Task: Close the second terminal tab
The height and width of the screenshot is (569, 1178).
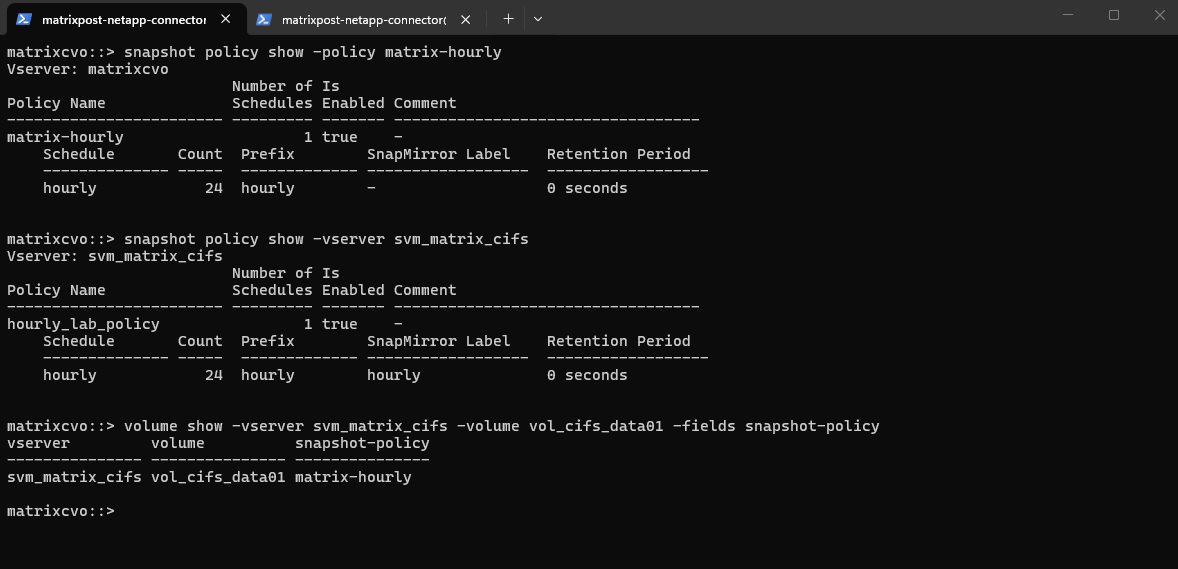Action: pyautogui.click(x=467, y=18)
